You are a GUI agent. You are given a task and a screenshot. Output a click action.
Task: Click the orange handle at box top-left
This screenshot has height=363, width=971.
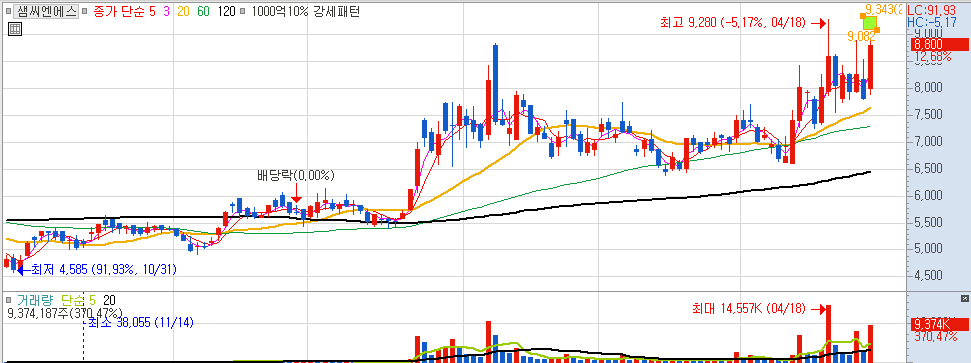point(863,15)
